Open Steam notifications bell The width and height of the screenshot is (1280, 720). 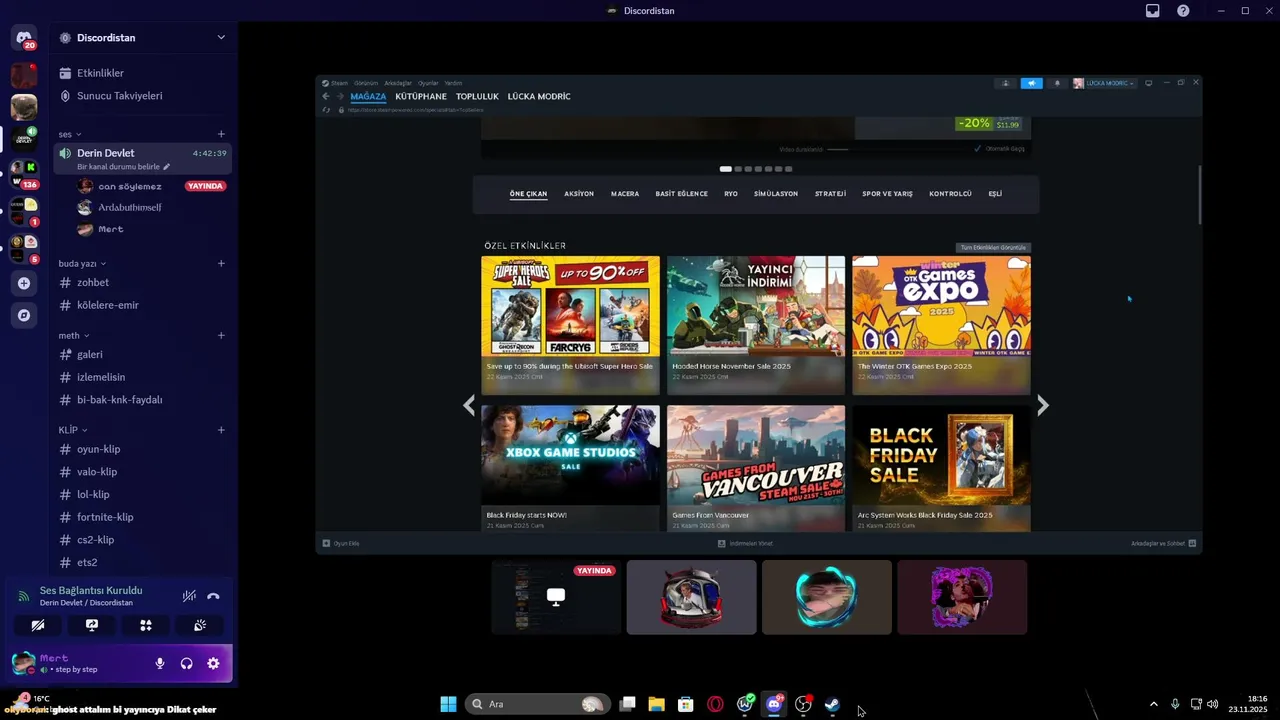coord(1057,83)
